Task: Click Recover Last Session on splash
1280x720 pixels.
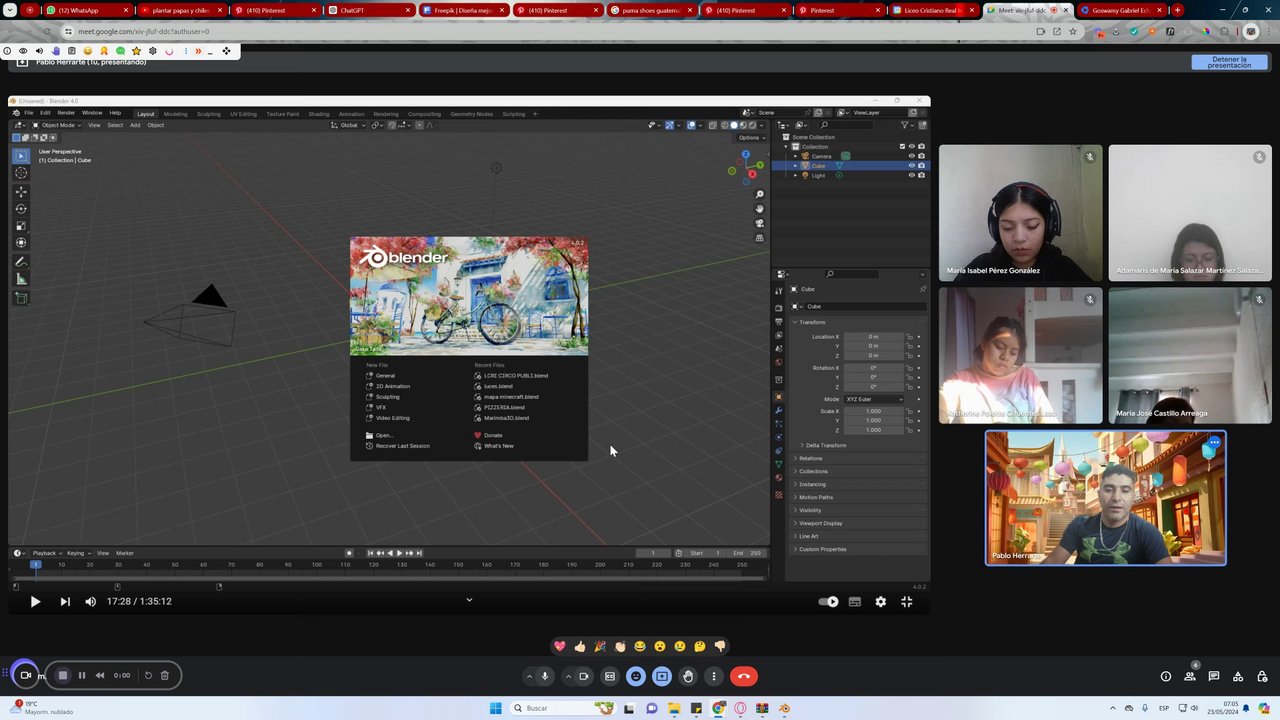Action: pyautogui.click(x=398, y=446)
